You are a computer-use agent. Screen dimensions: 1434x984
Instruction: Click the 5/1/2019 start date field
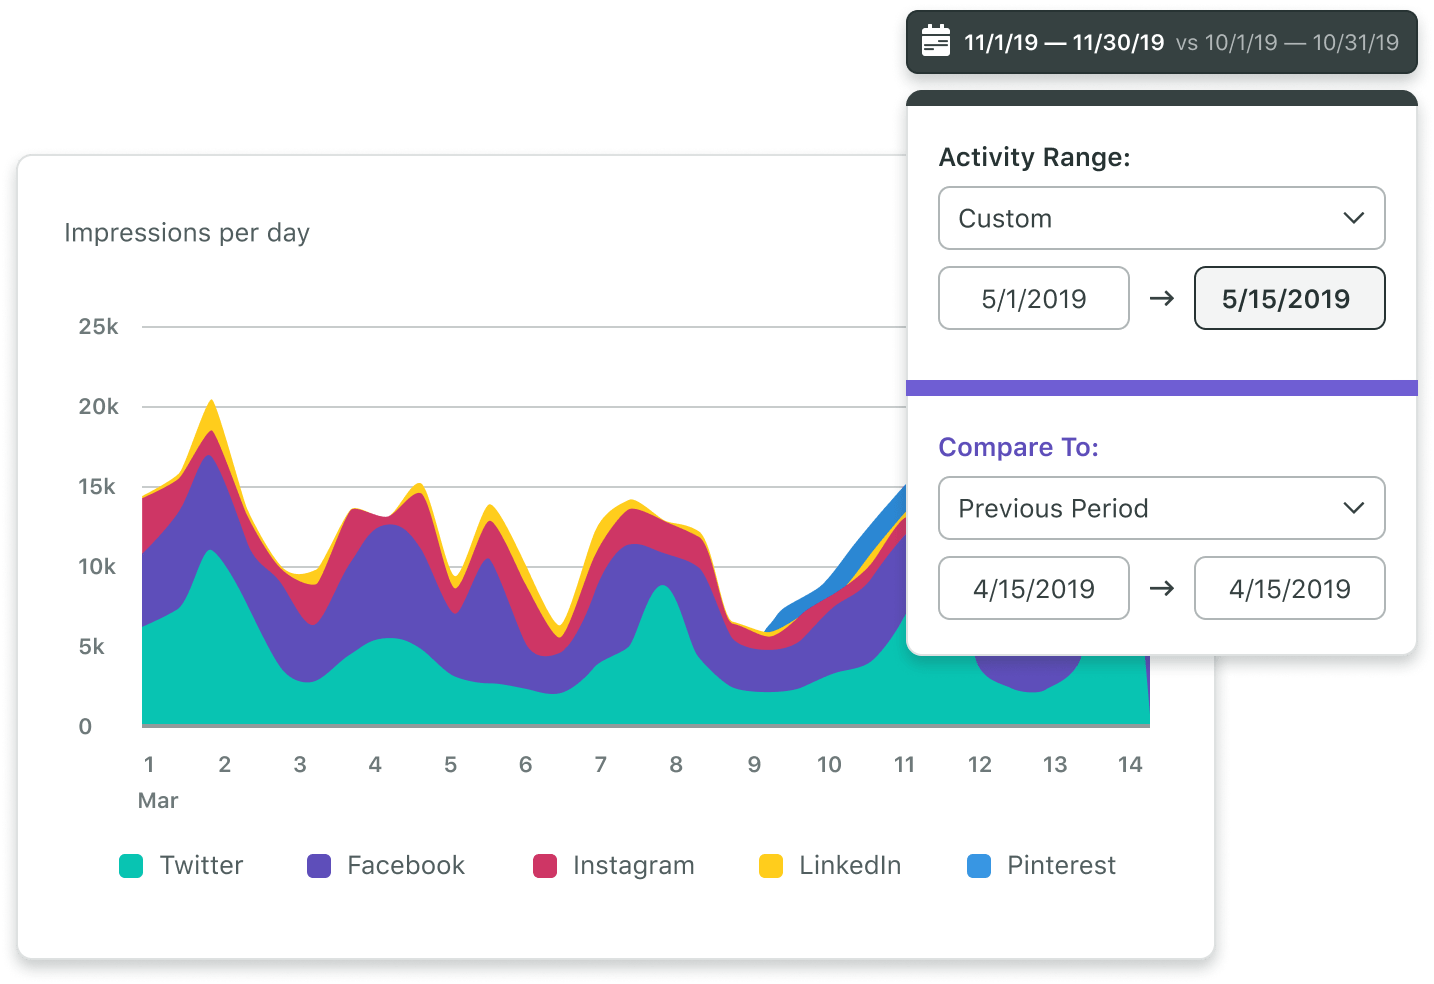tap(1033, 298)
